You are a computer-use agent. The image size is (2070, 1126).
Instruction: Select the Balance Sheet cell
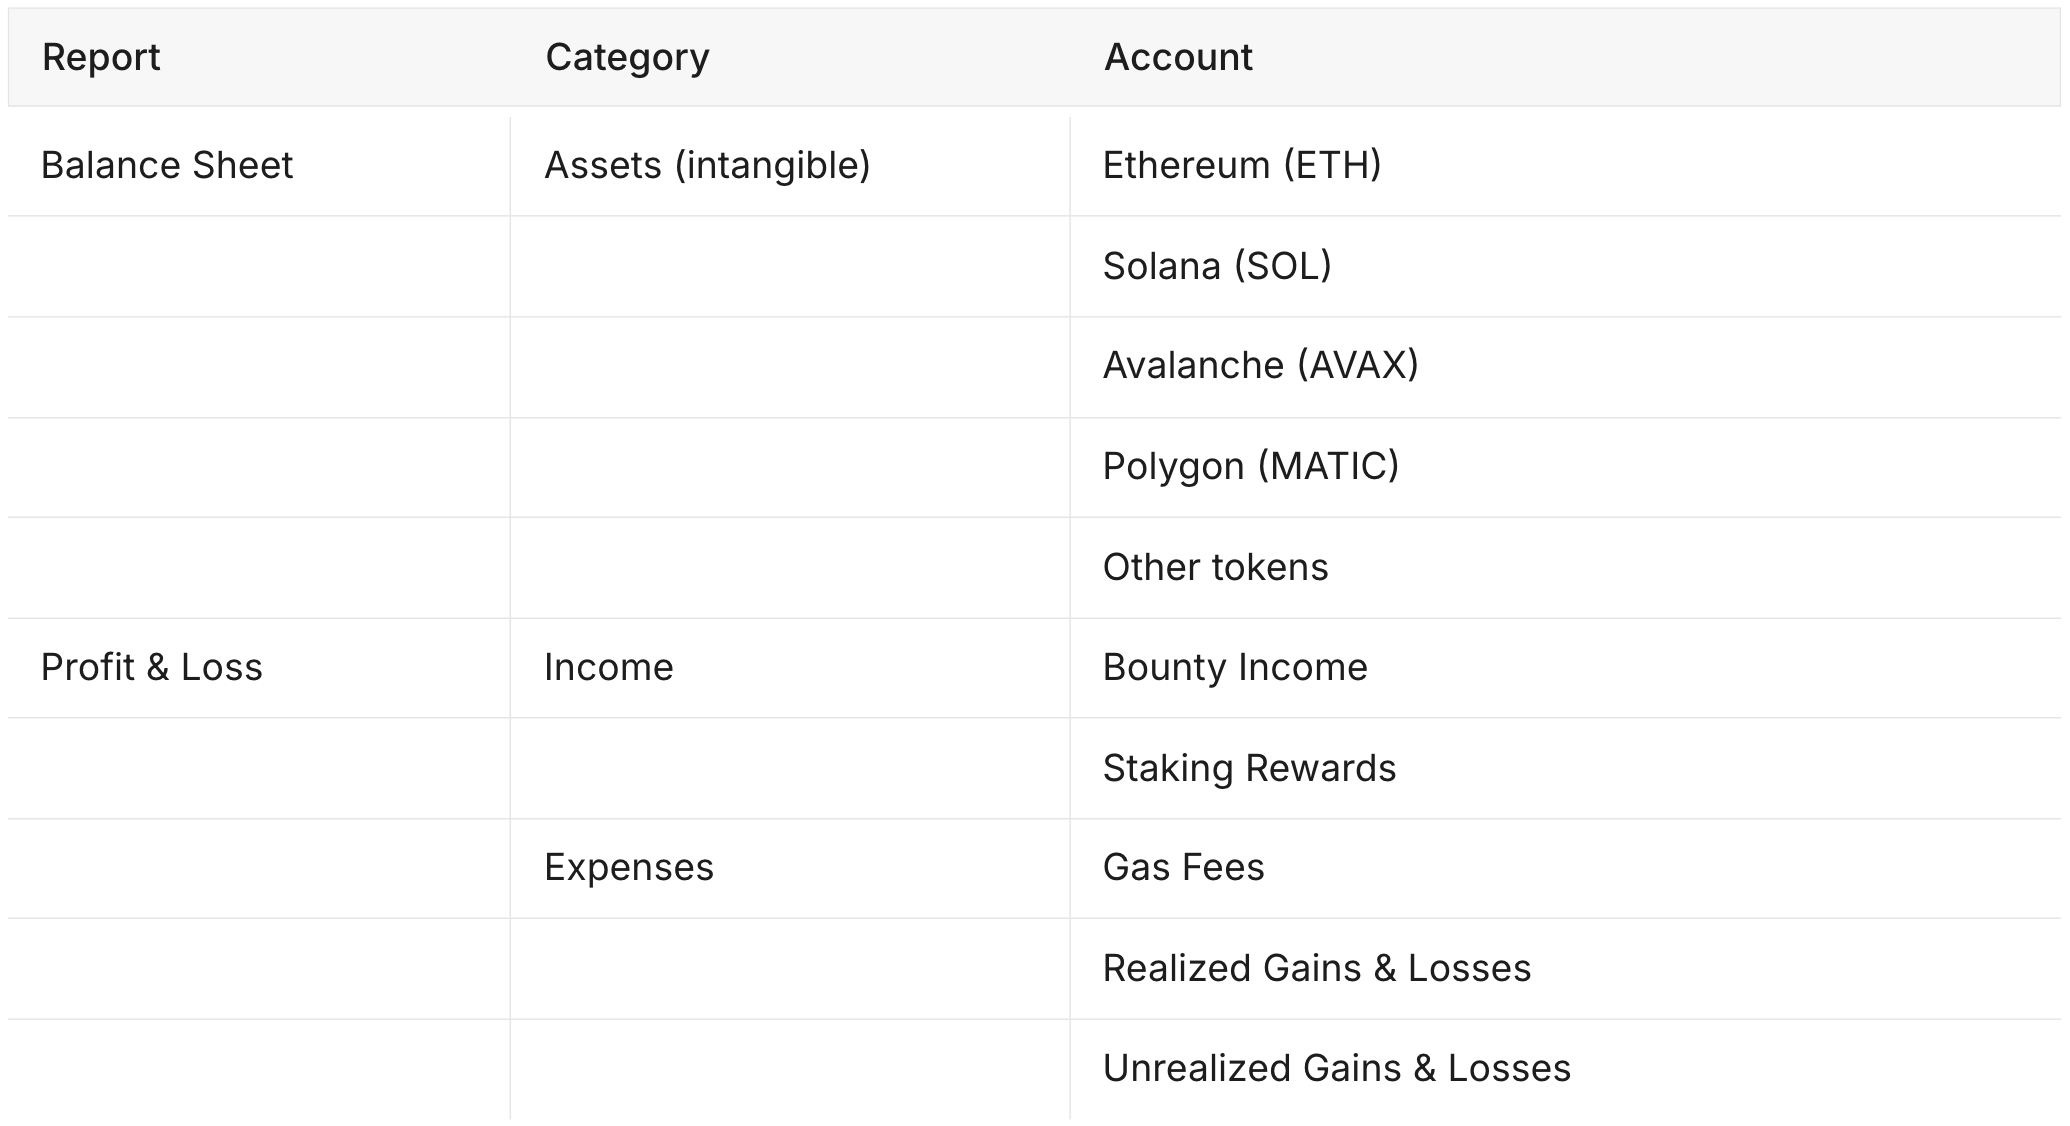[x=167, y=166]
